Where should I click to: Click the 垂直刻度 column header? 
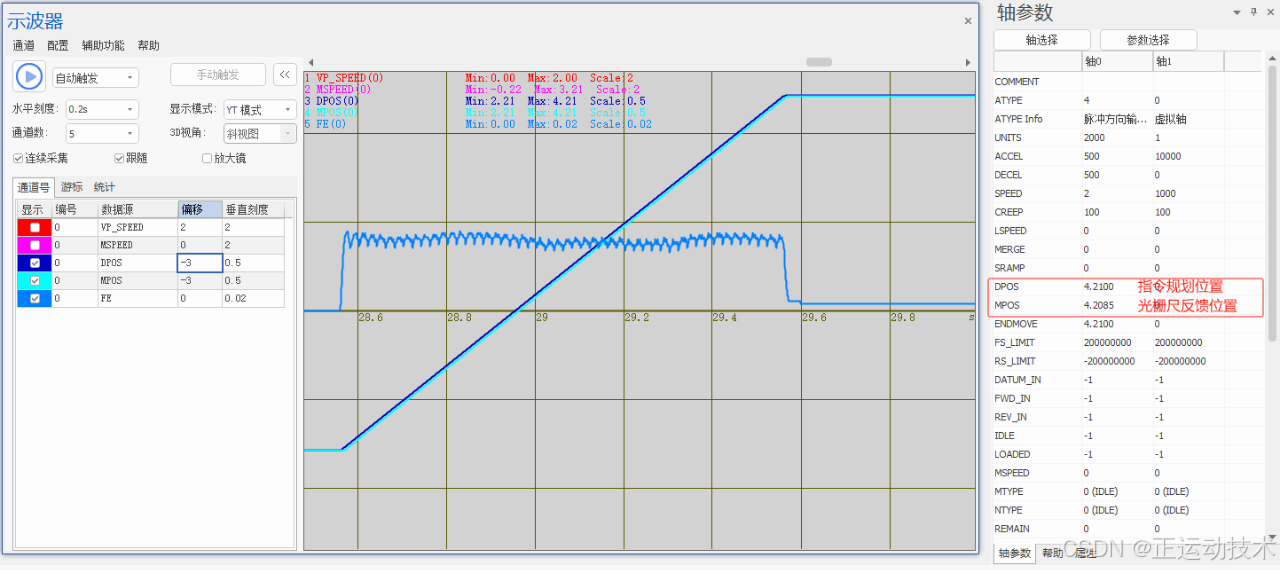pyautogui.click(x=253, y=210)
